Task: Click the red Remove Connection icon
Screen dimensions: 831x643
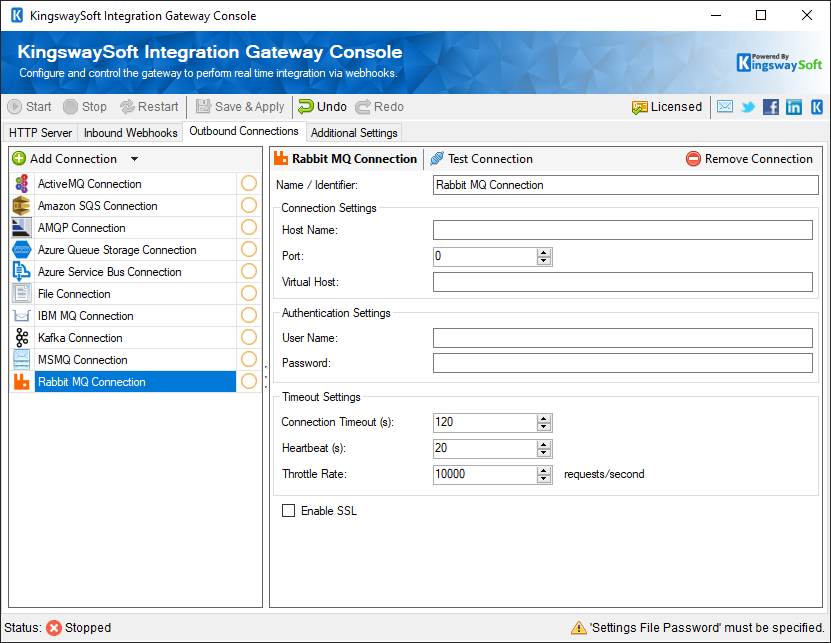Action: click(693, 158)
